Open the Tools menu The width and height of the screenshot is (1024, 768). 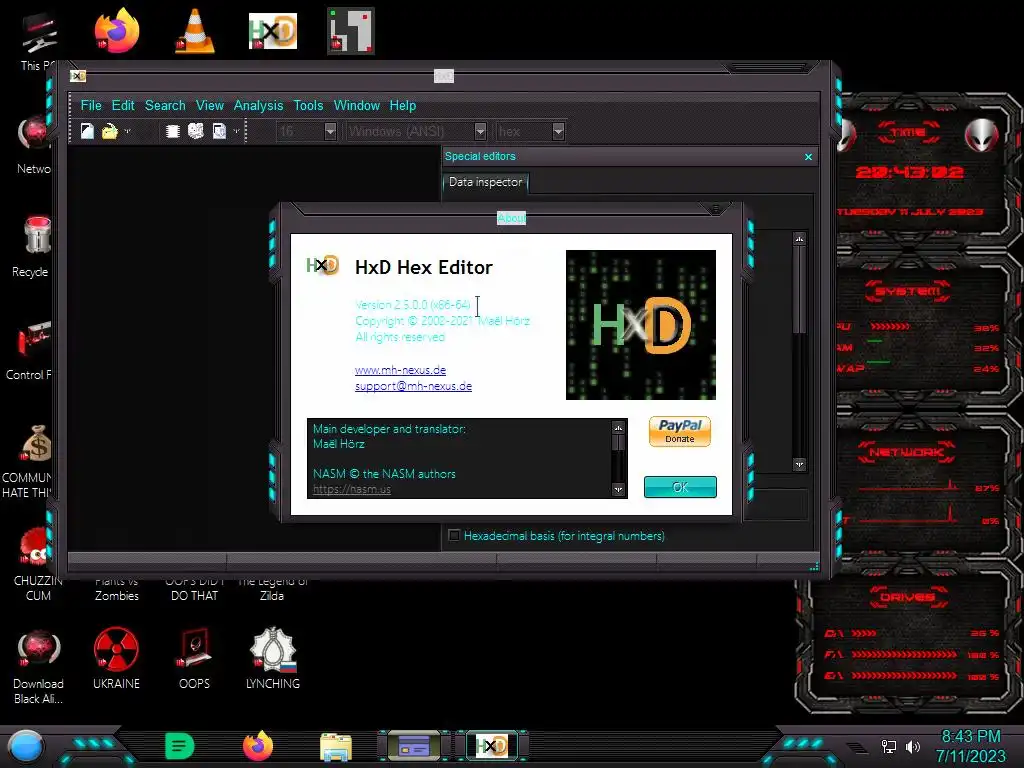point(308,105)
